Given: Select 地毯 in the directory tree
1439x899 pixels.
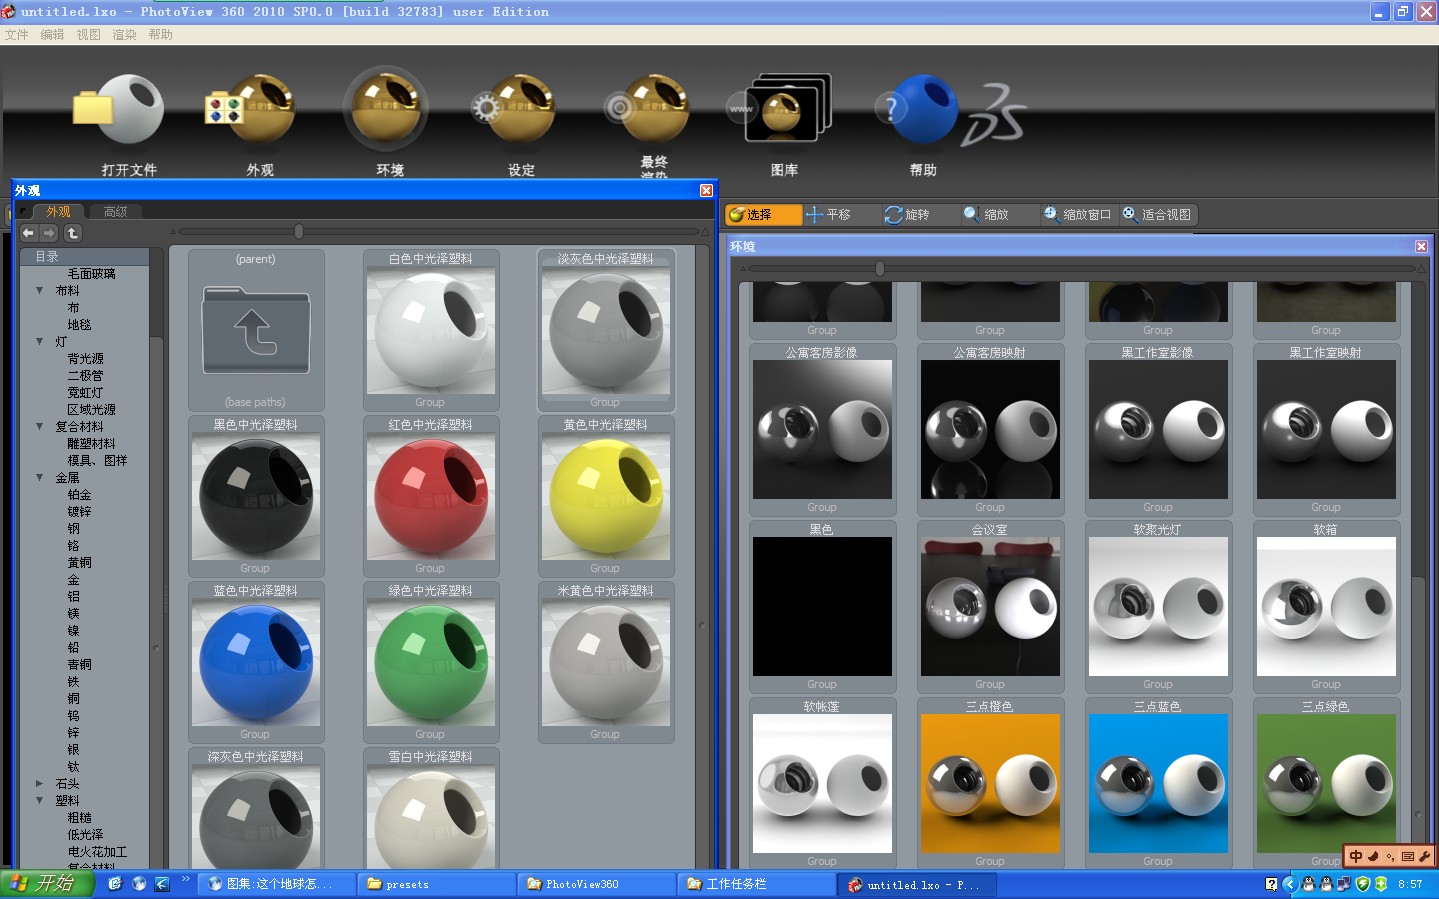Looking at the screenshot, I should tap(79, 325).
